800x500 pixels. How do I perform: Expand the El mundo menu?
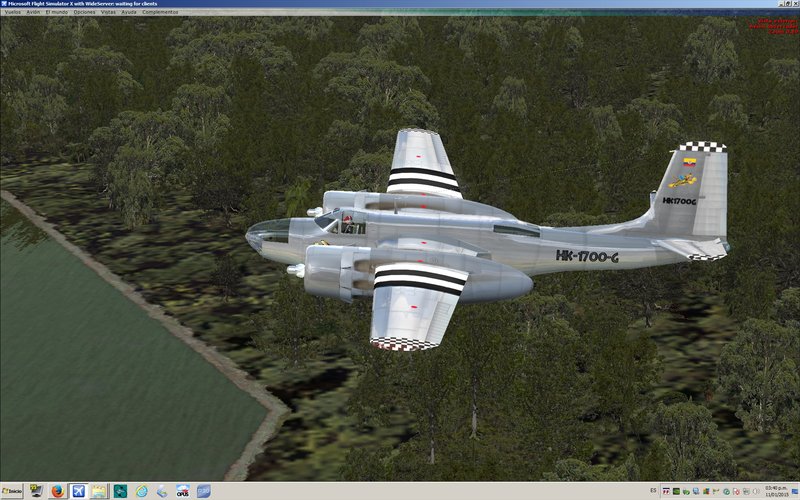click(58, 12)
